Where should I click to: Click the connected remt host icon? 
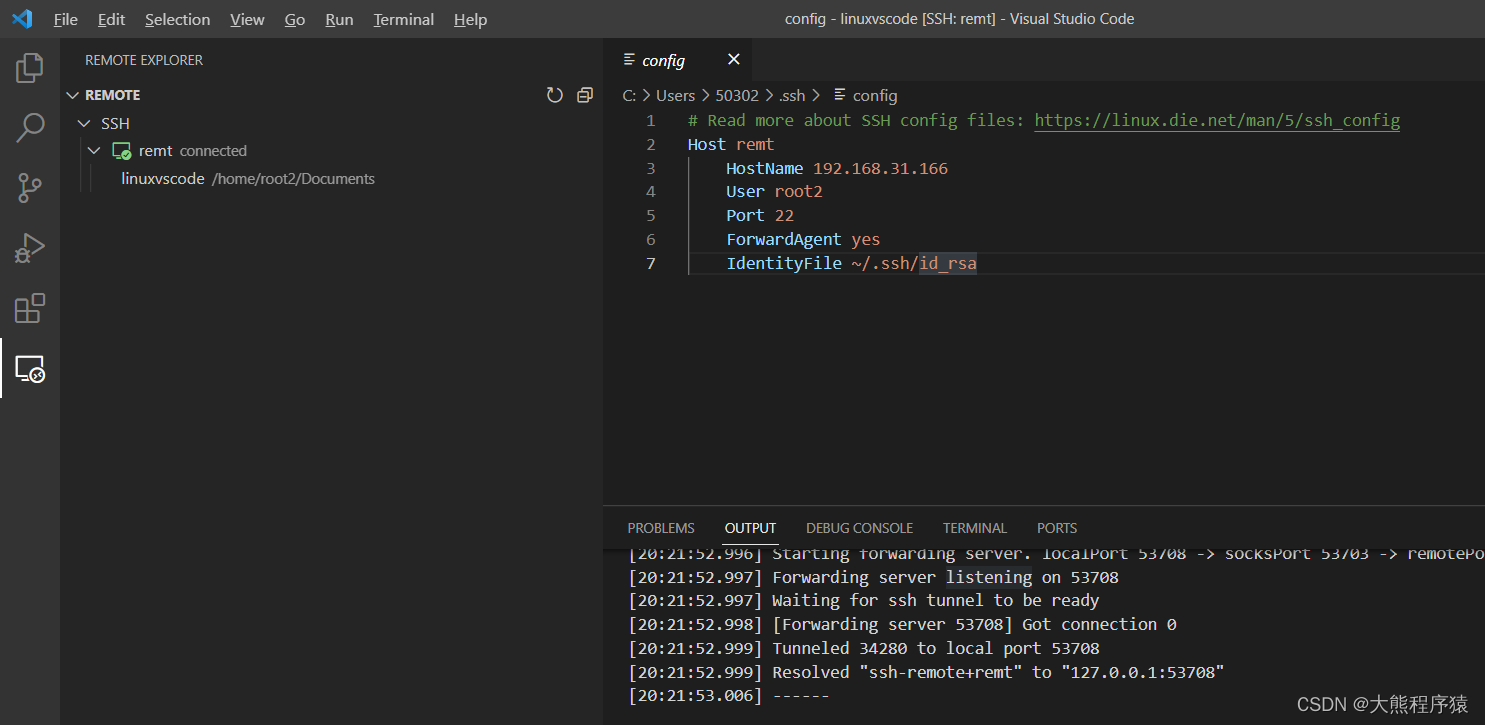click(x=121, y=151)
